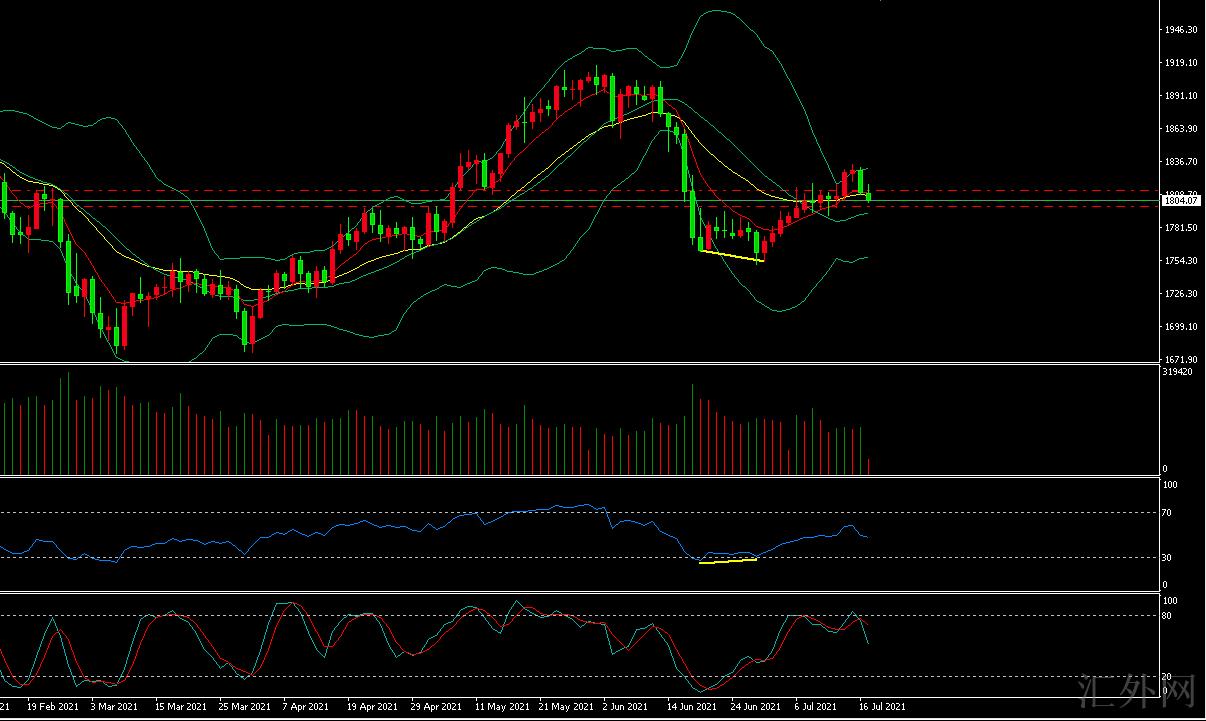Click the RSI 30 level label
The height and width of the screenshot is (721, 1206).
pos(1167,557)
